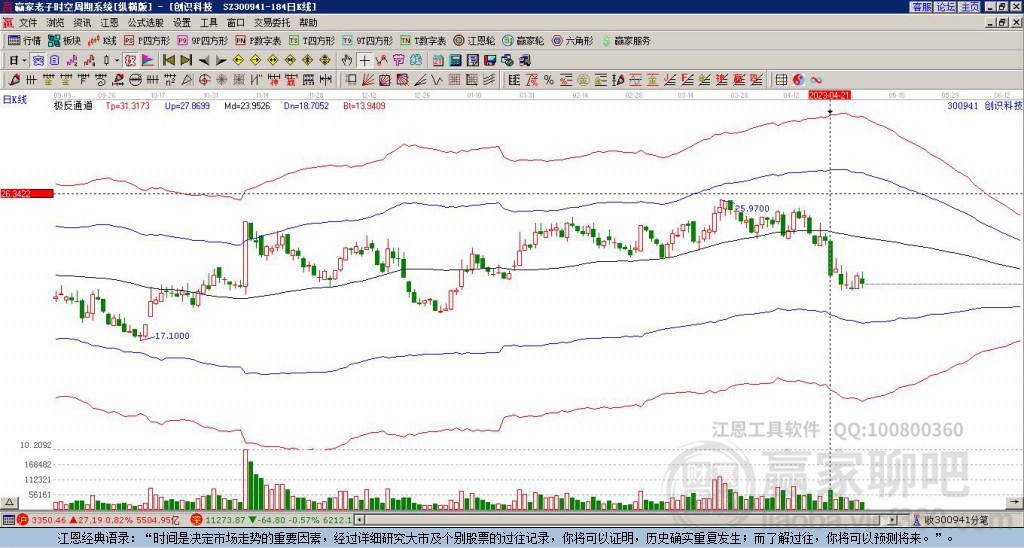The image size is (1024, 548).
Task: Select the hand pan tool
Action: point(347,61)
